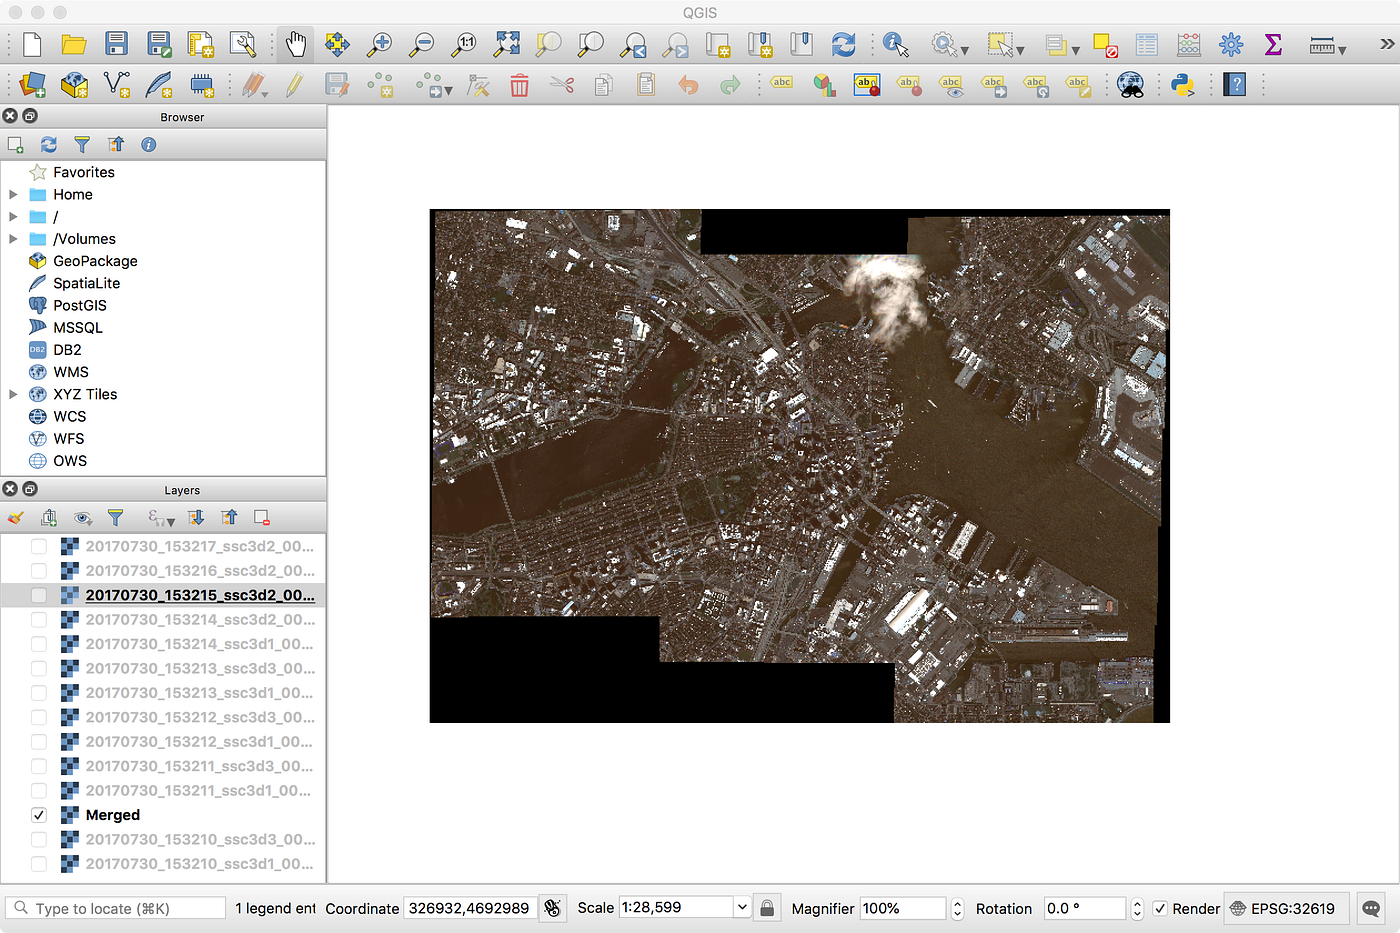This screenshot has height=933, width=1400.
Task: Expand the Home folder in Browser
Action: pyautogui.click(x=13, y=195)
